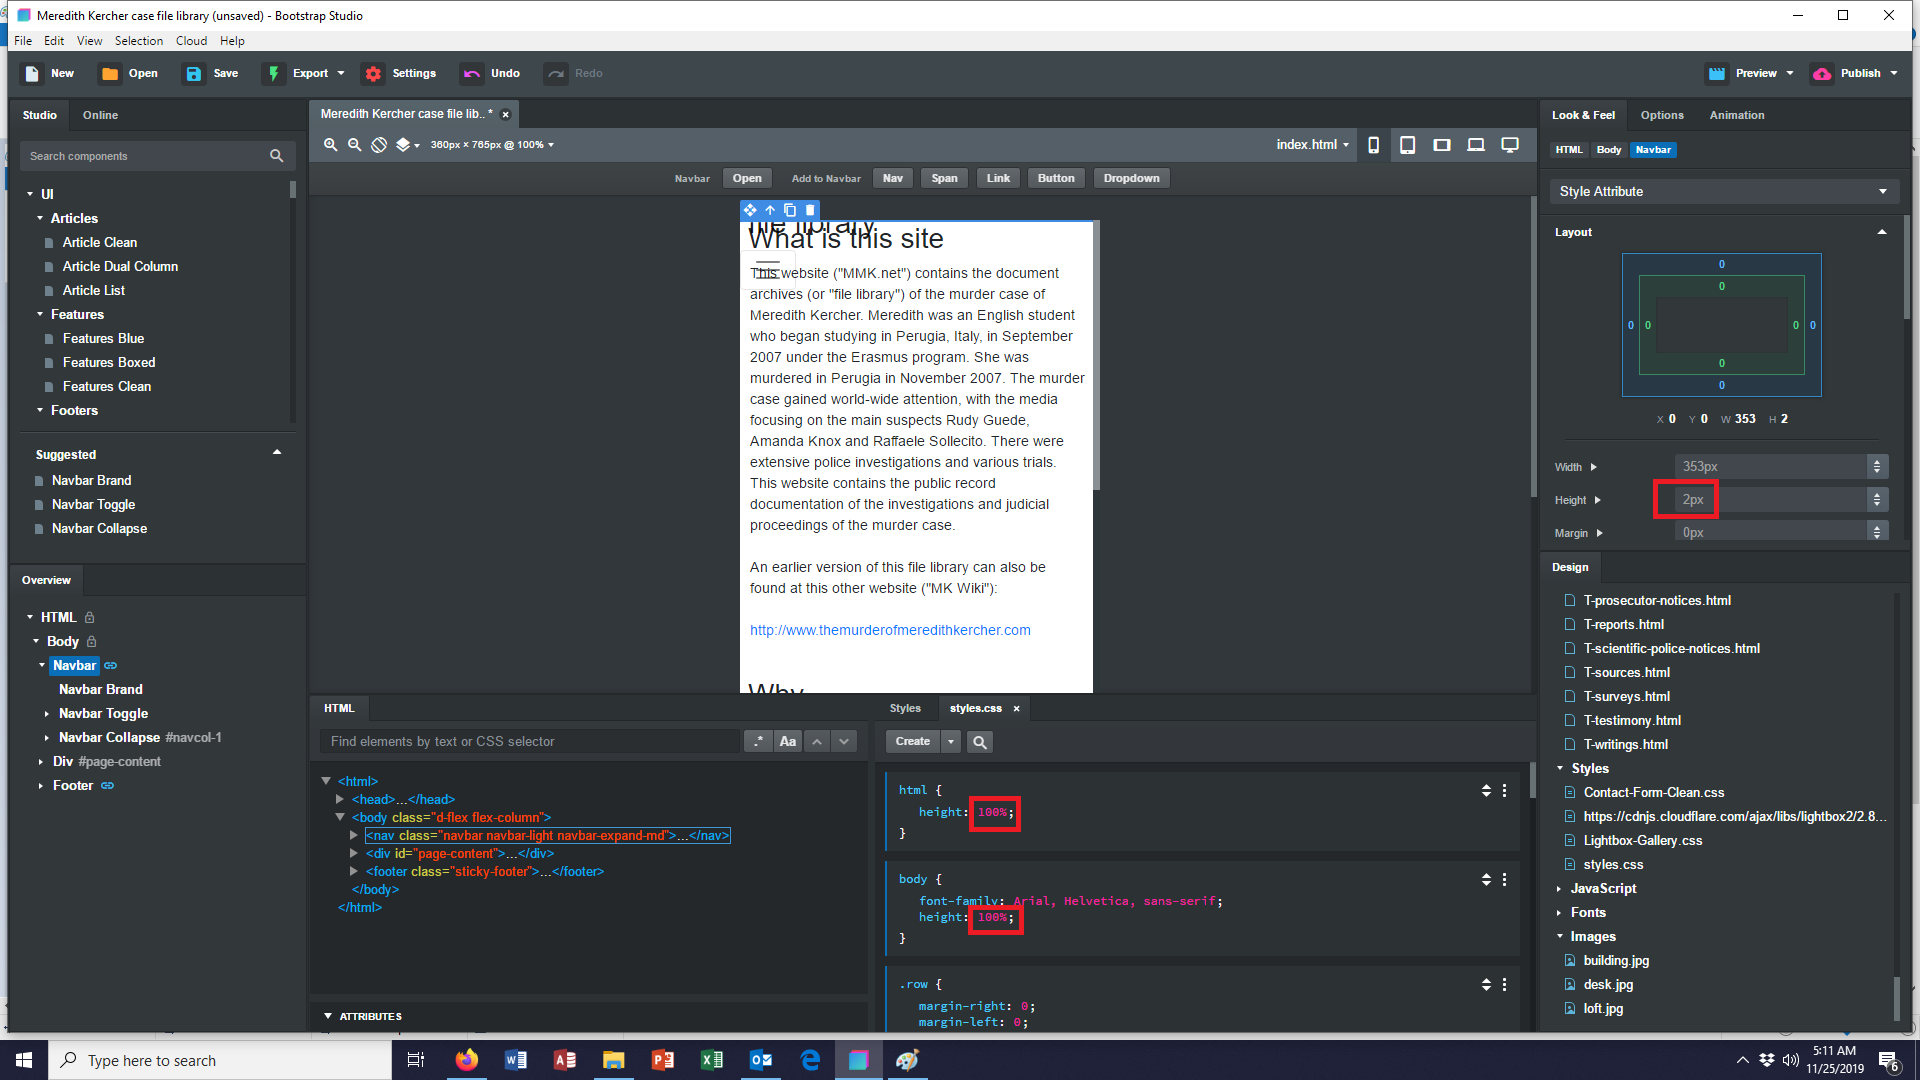This screenshot has width=1920, height=1080.
Task: Open Style Attribute dropdown
Action: point(1723,191)
